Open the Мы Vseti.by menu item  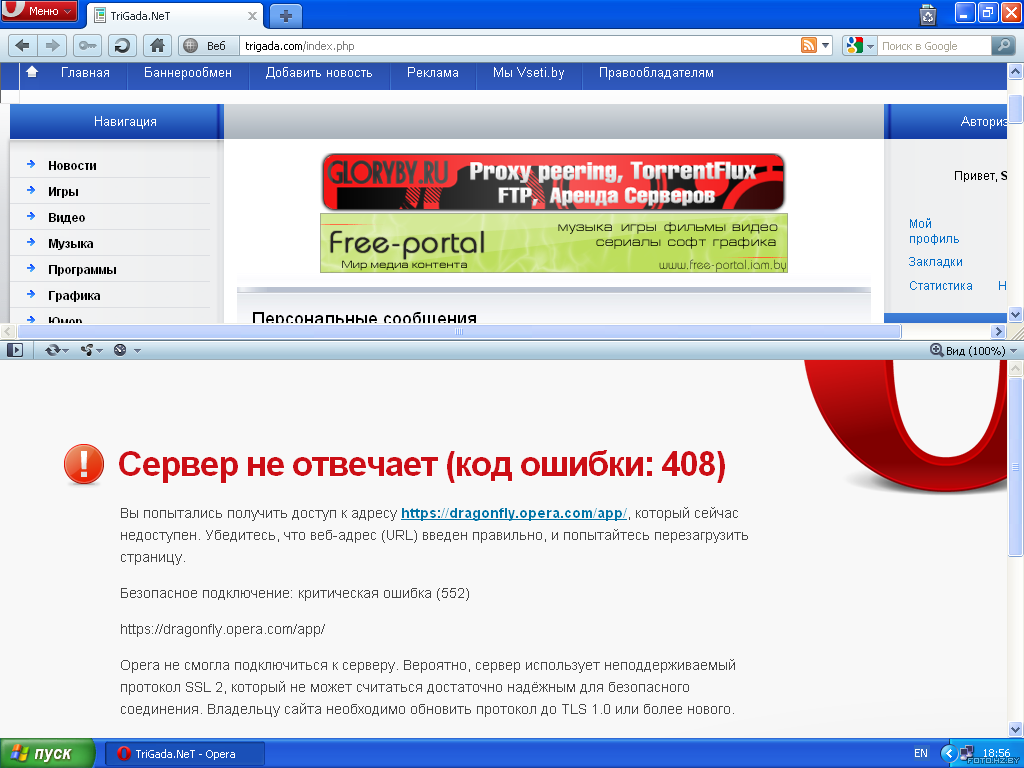(x=528, y=72)
